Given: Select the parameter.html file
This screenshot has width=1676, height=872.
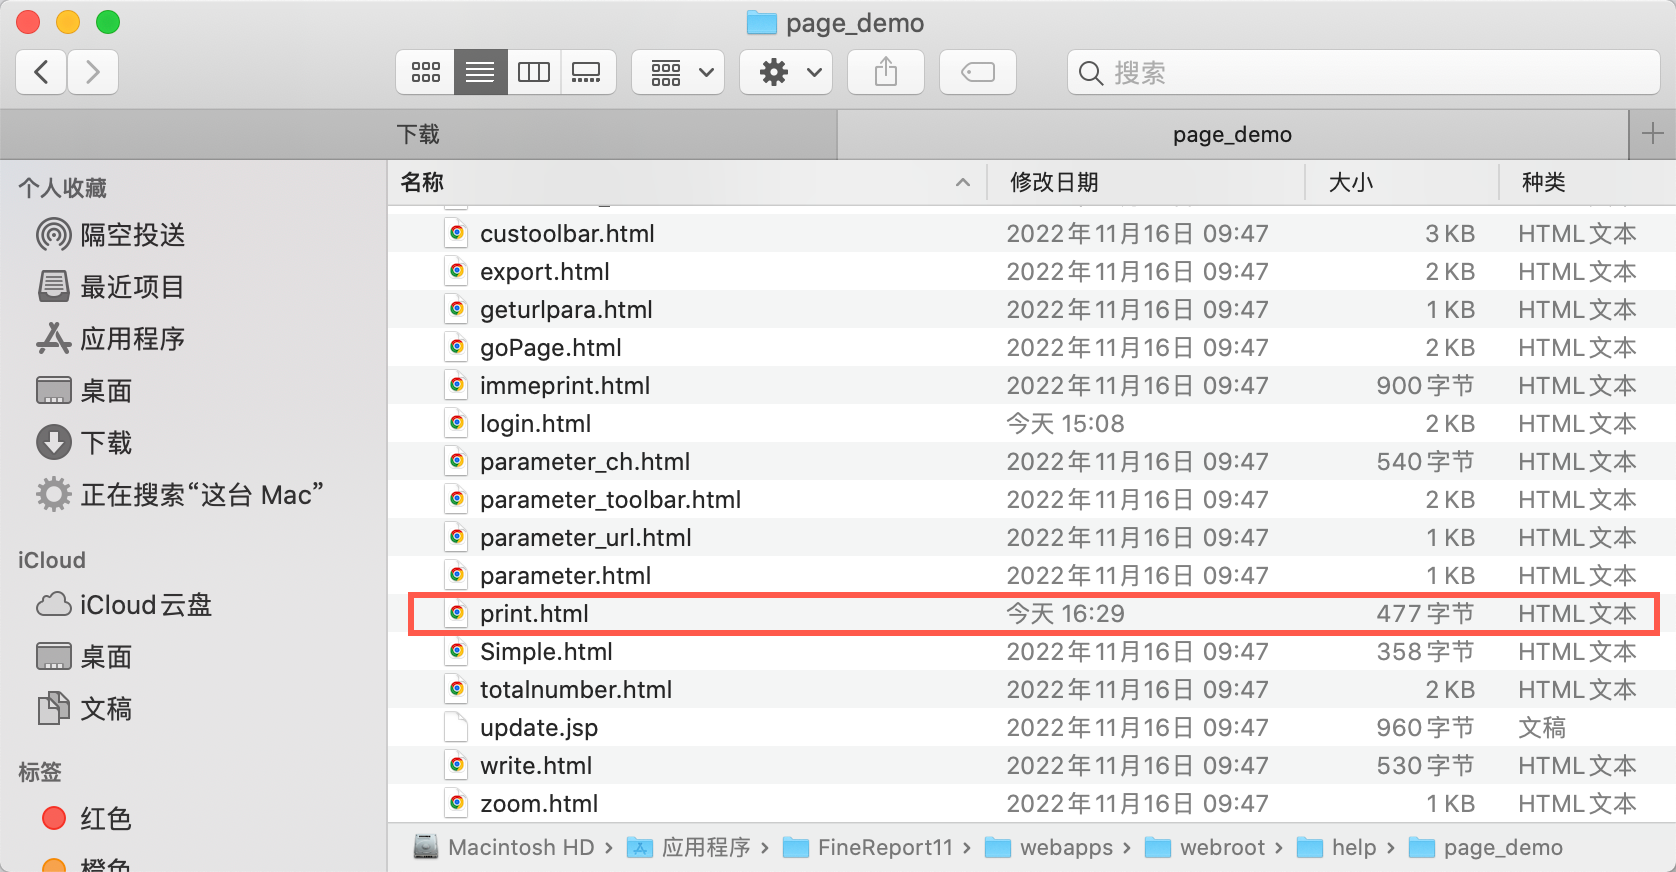Looking at the screenshot, I should coord(1032,575).
